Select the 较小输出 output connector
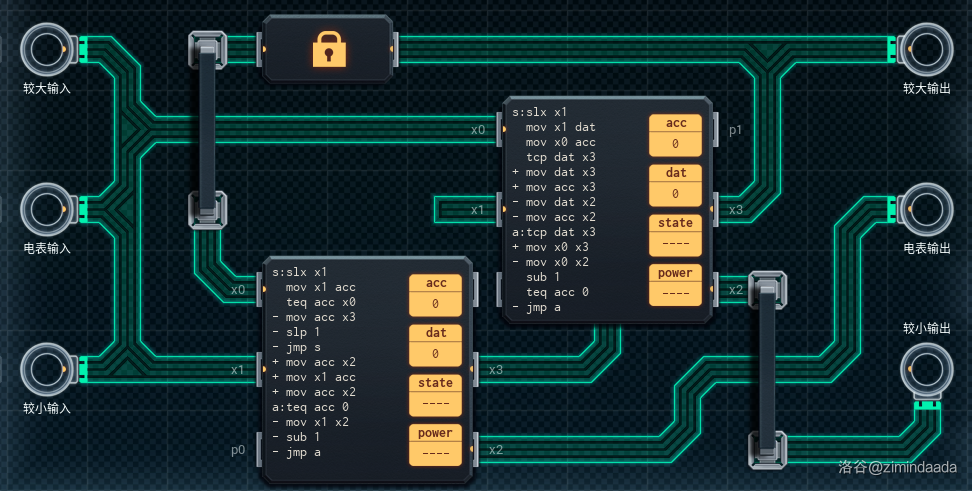Image resolution: width=972 pixels, height=491 pixels. click(x=926, y=369)
